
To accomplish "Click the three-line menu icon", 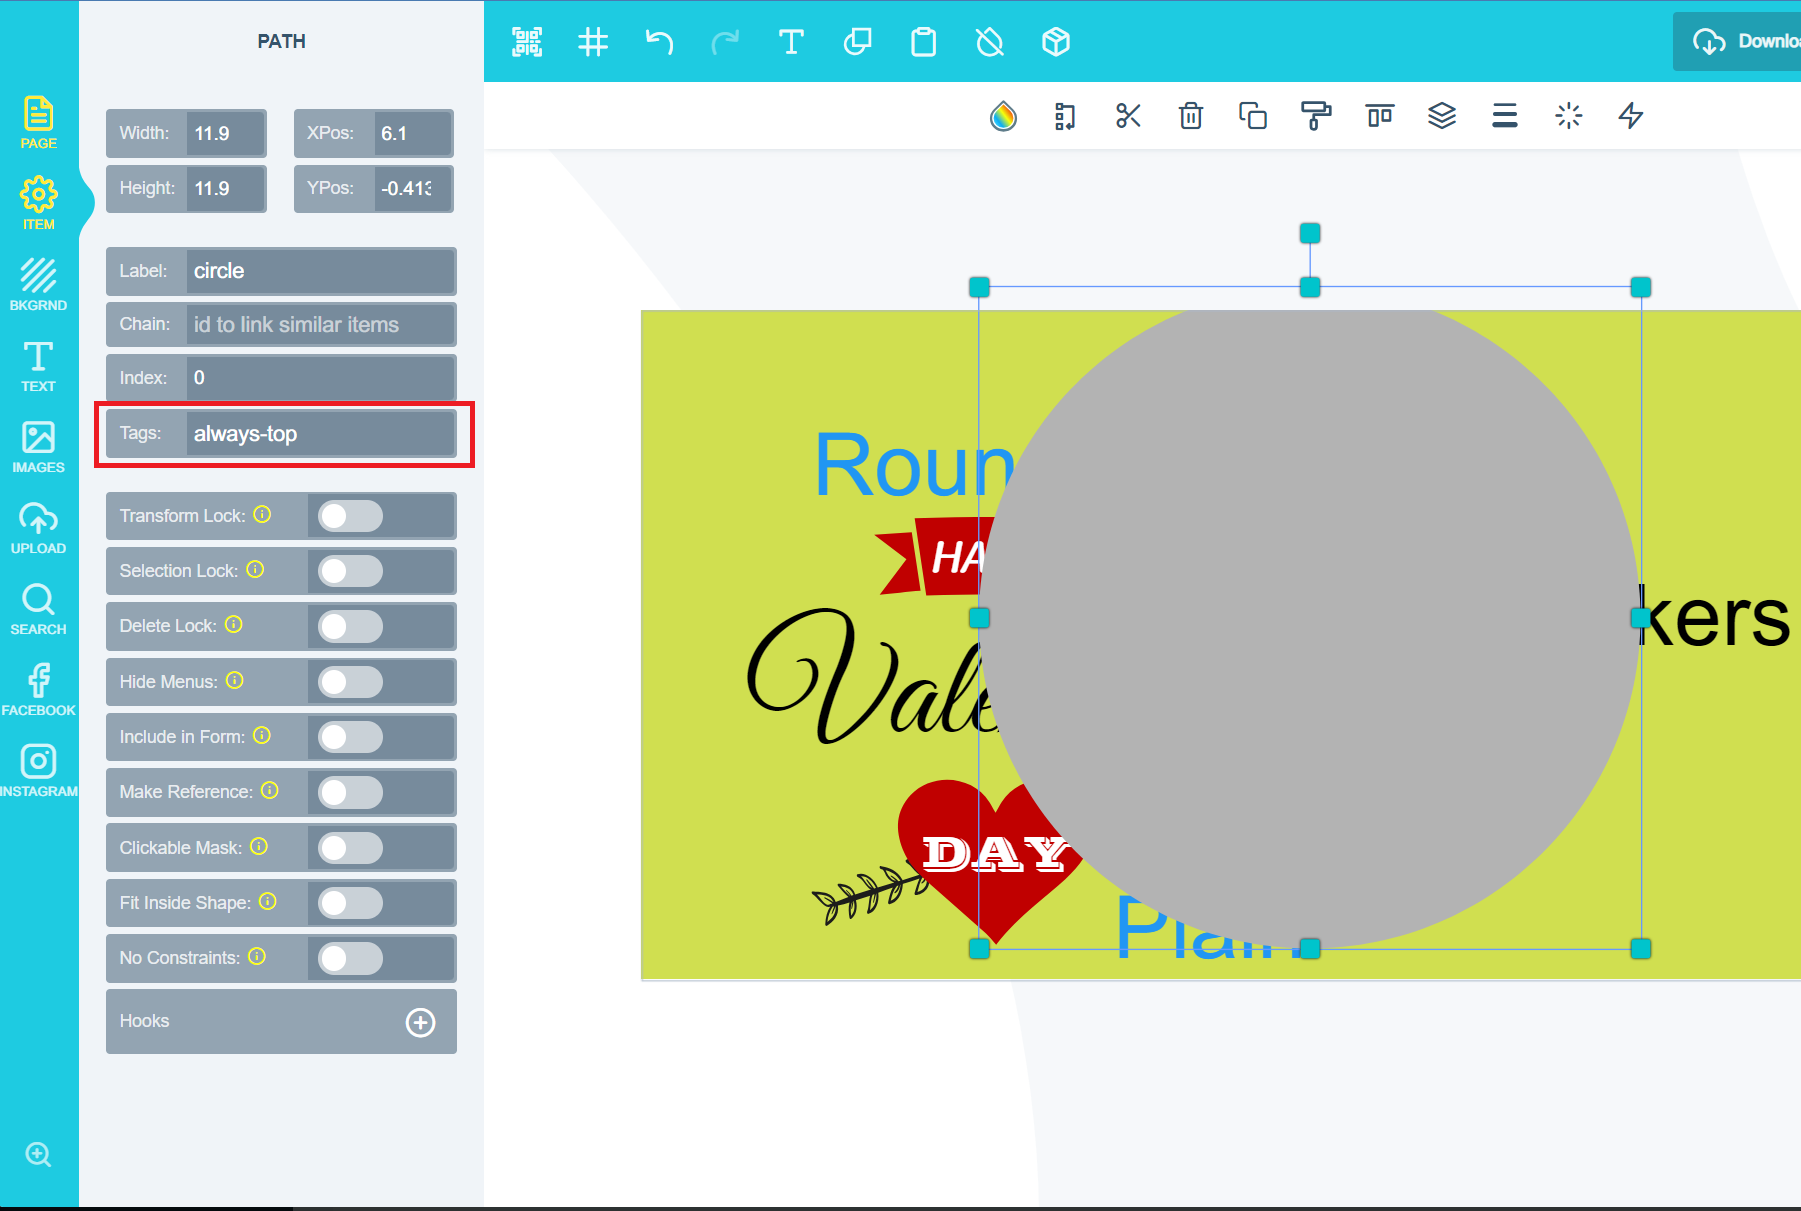I will [x=1505, y=116].
